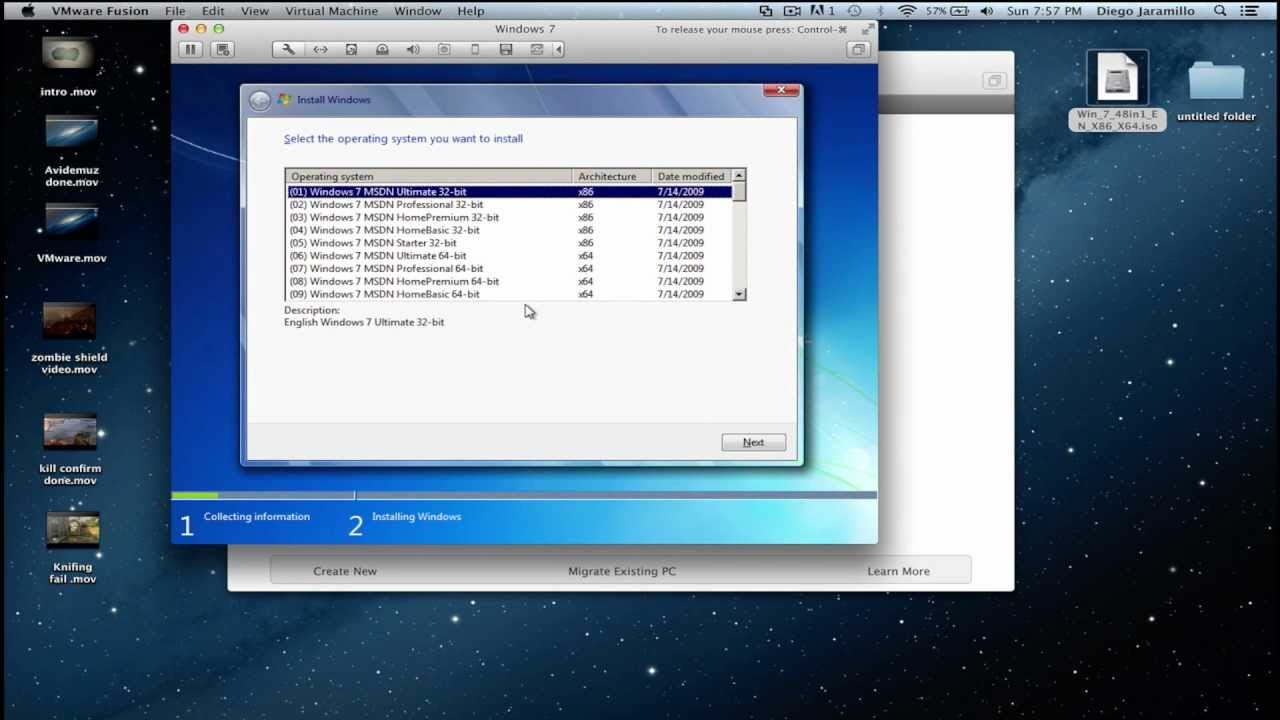Click the Bluetooth icon in menu bar
Image resolution: width=1280 pixels, height=720 pixels.
(x=881, y=11)
